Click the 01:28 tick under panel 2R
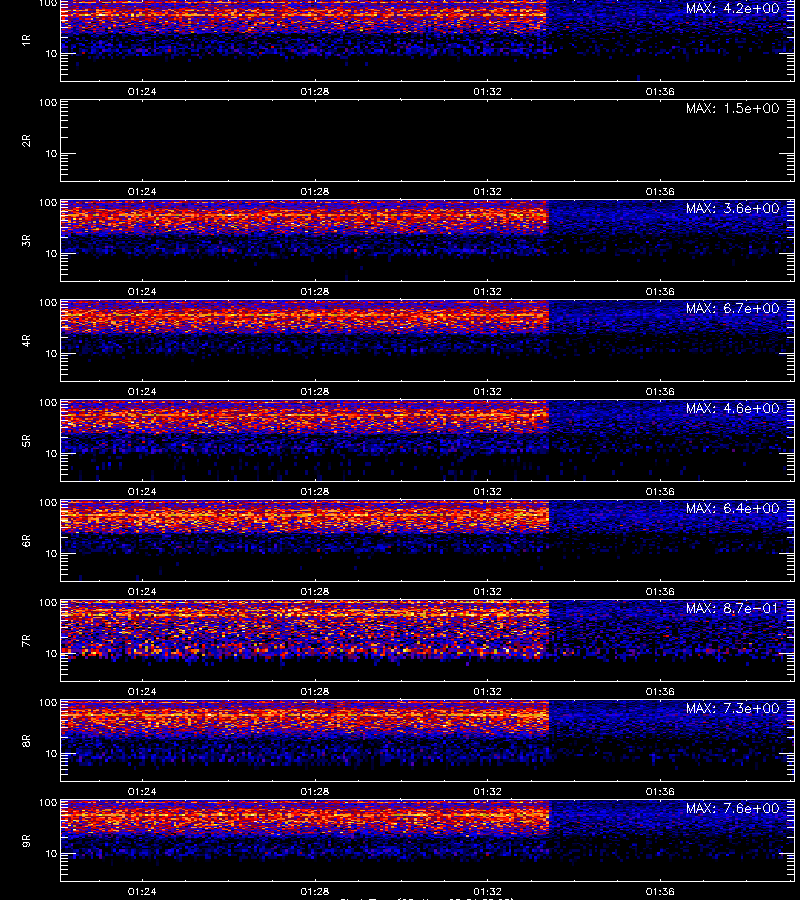Viewport: 800px width, 900px height. [314, 191]
